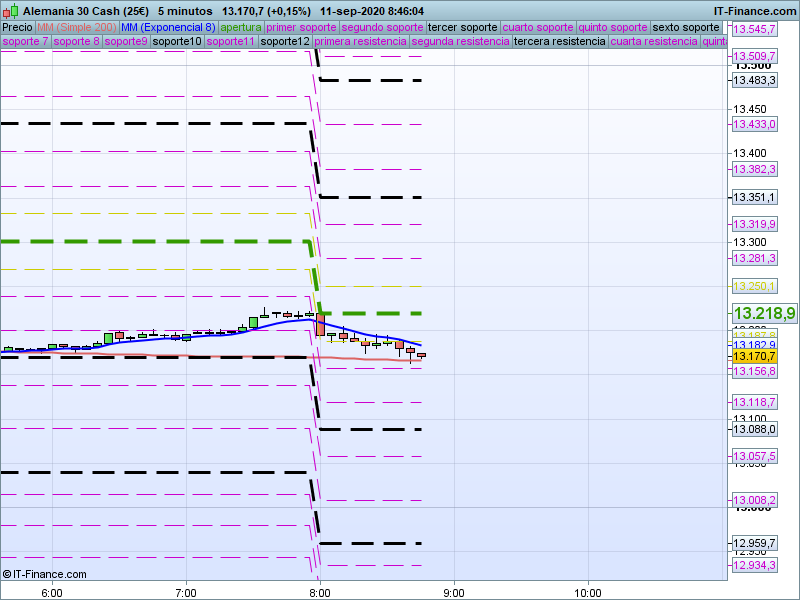Select the Precio legend label
800x600 pixels.
pos(17,27)
